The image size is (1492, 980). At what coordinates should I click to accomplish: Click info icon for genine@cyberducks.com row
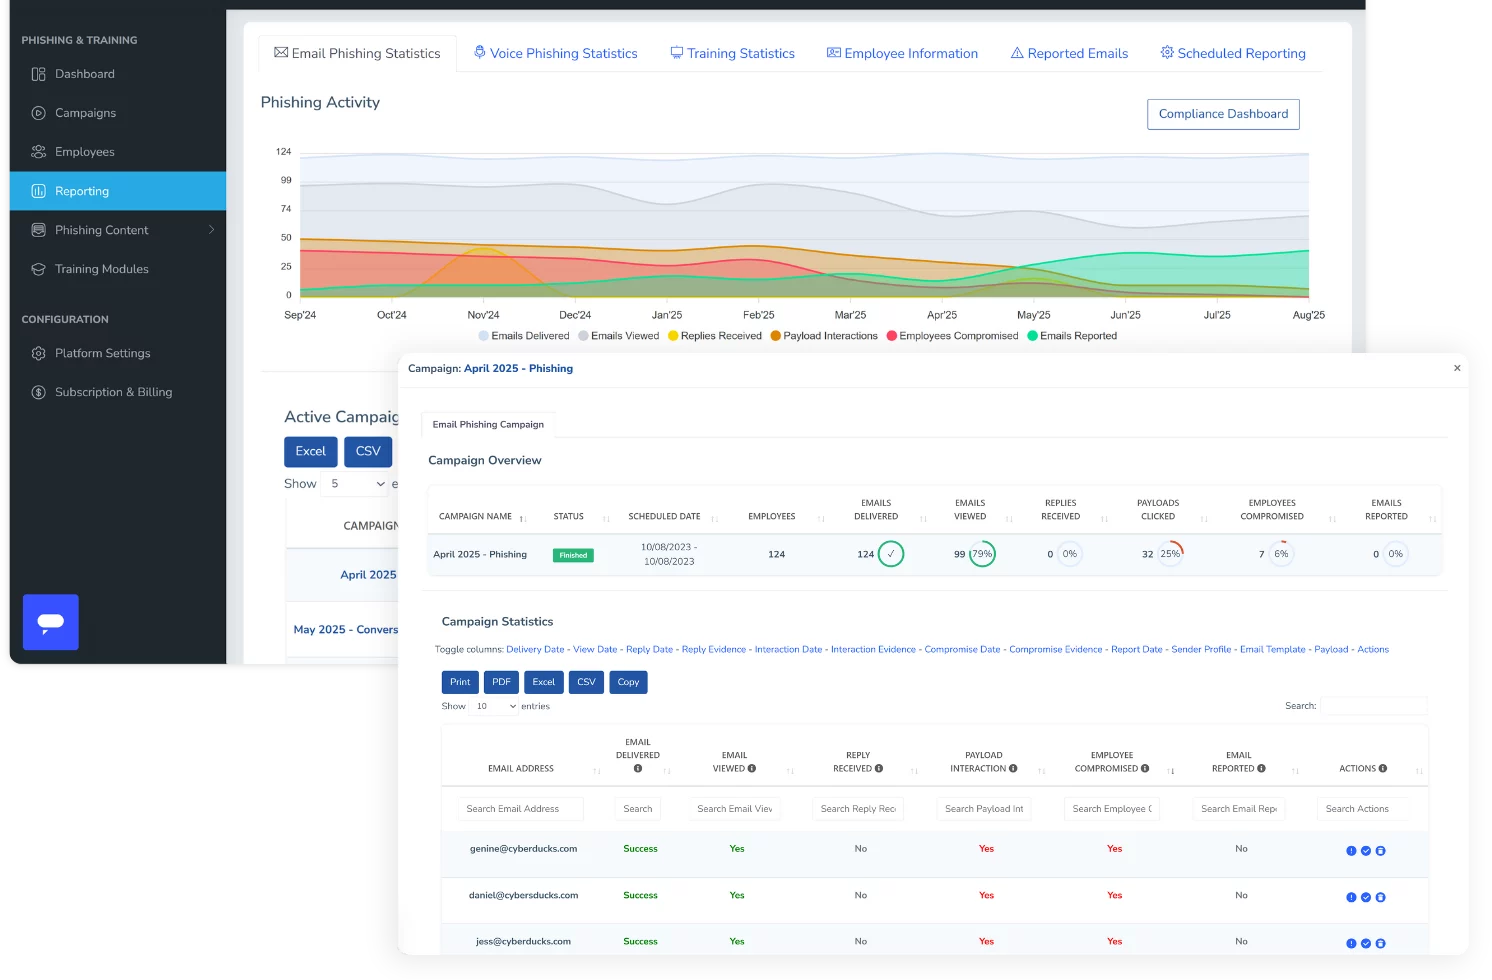tap(1351, 851)
